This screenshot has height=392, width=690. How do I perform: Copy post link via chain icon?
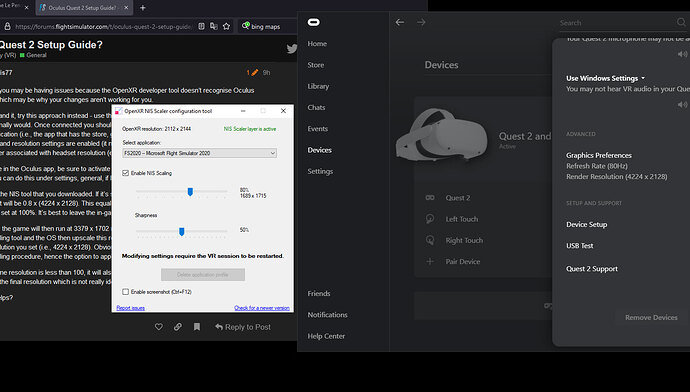[x=178, y=326]
